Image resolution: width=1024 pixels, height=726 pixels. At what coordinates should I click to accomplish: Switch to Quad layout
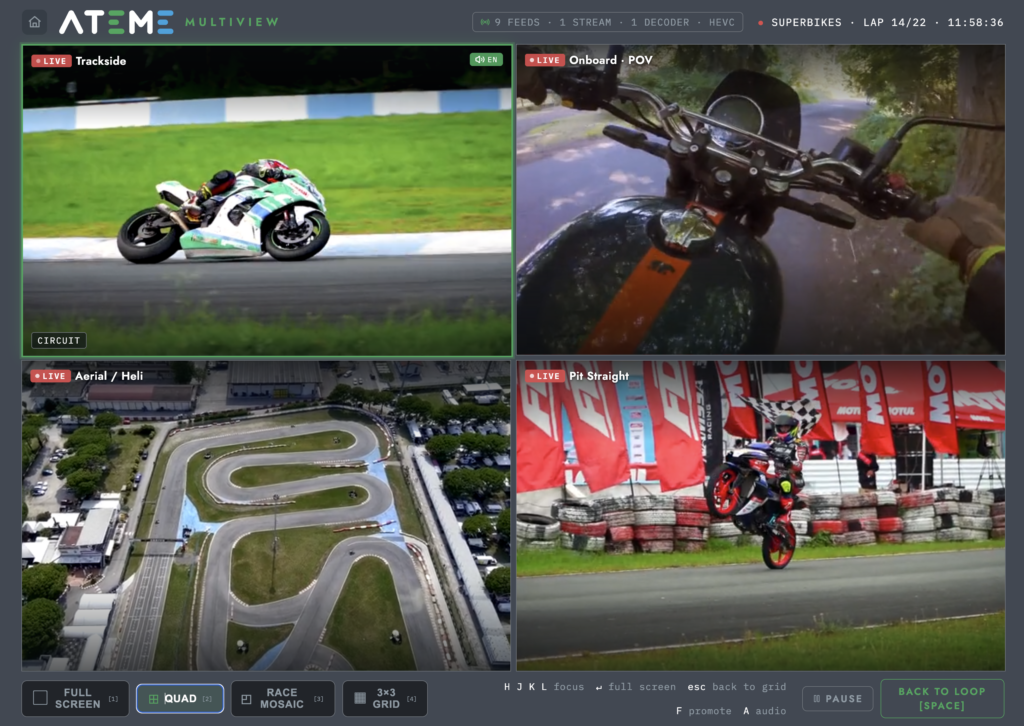pos(180,699)
